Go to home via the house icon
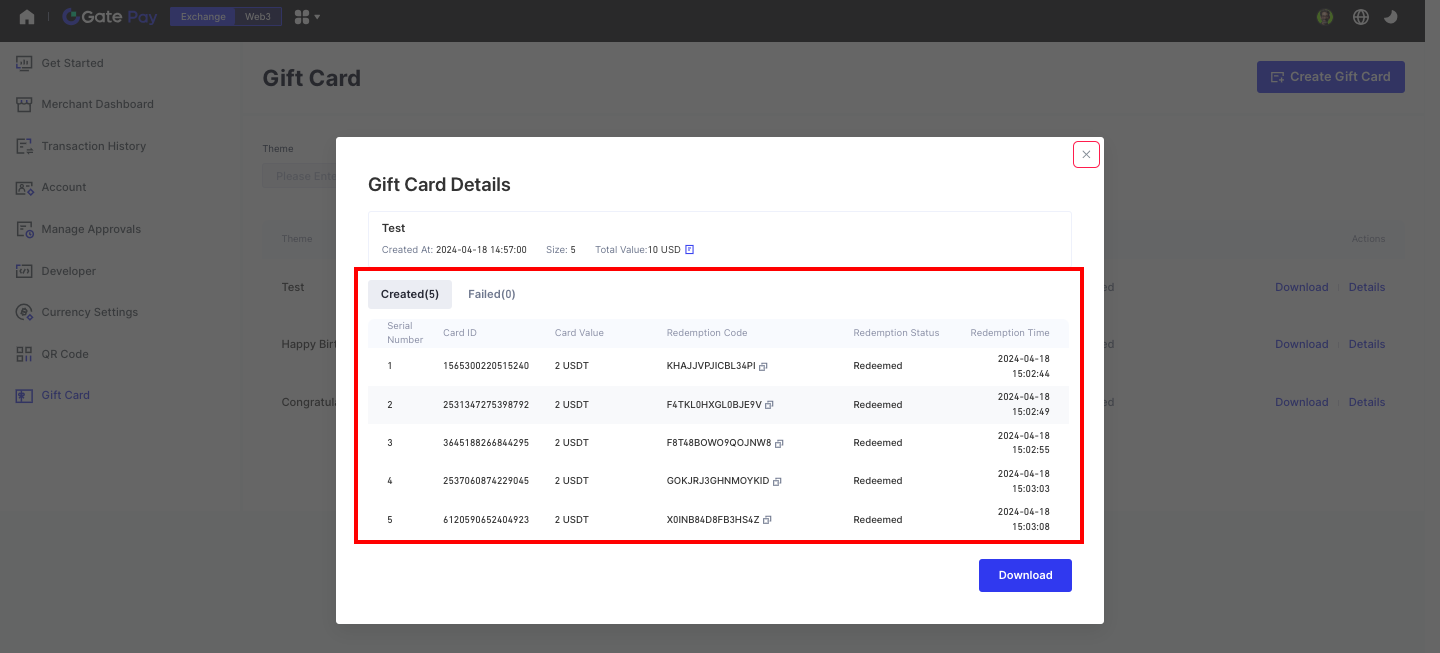The width and height of the screenshot is (1440, 653). coord(27,17)
